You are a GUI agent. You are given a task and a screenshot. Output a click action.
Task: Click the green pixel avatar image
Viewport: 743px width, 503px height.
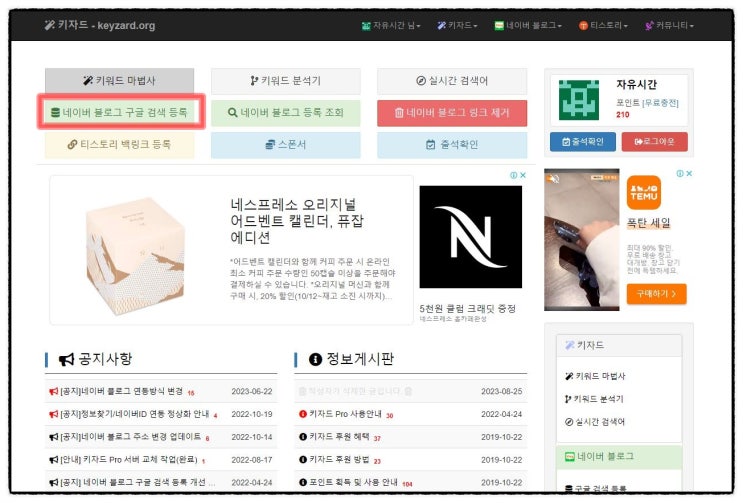point(579,100)
